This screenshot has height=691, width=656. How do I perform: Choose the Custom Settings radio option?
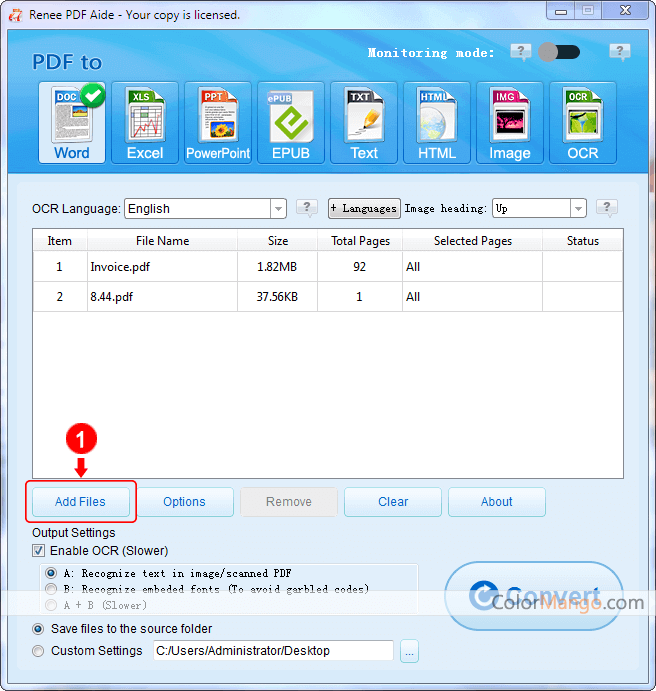(x=38, y=651)
